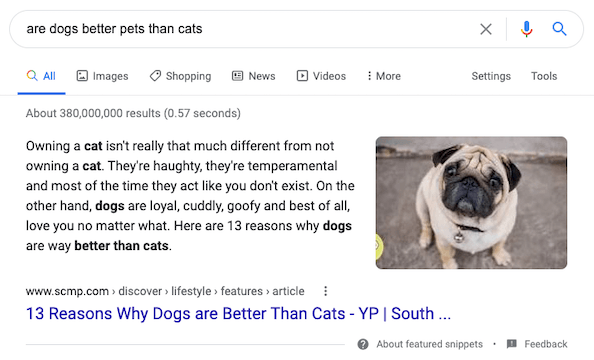The width and height of the screenshot is (594, 360).
Task: Click the About featured snippets link
Action: (x=429, y=344)
